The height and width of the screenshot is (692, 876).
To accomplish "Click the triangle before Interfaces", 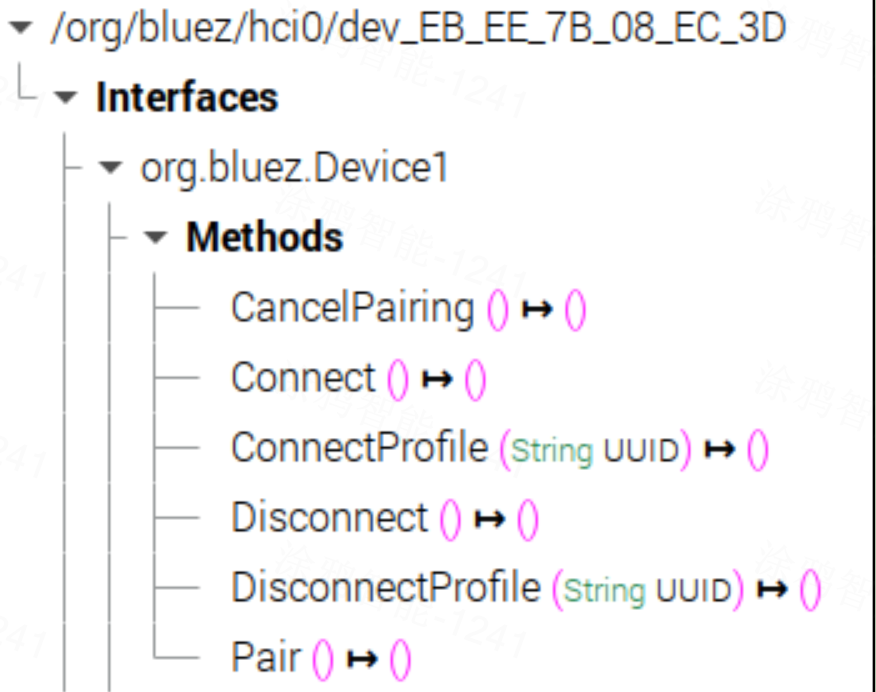I will click(63, 98).
